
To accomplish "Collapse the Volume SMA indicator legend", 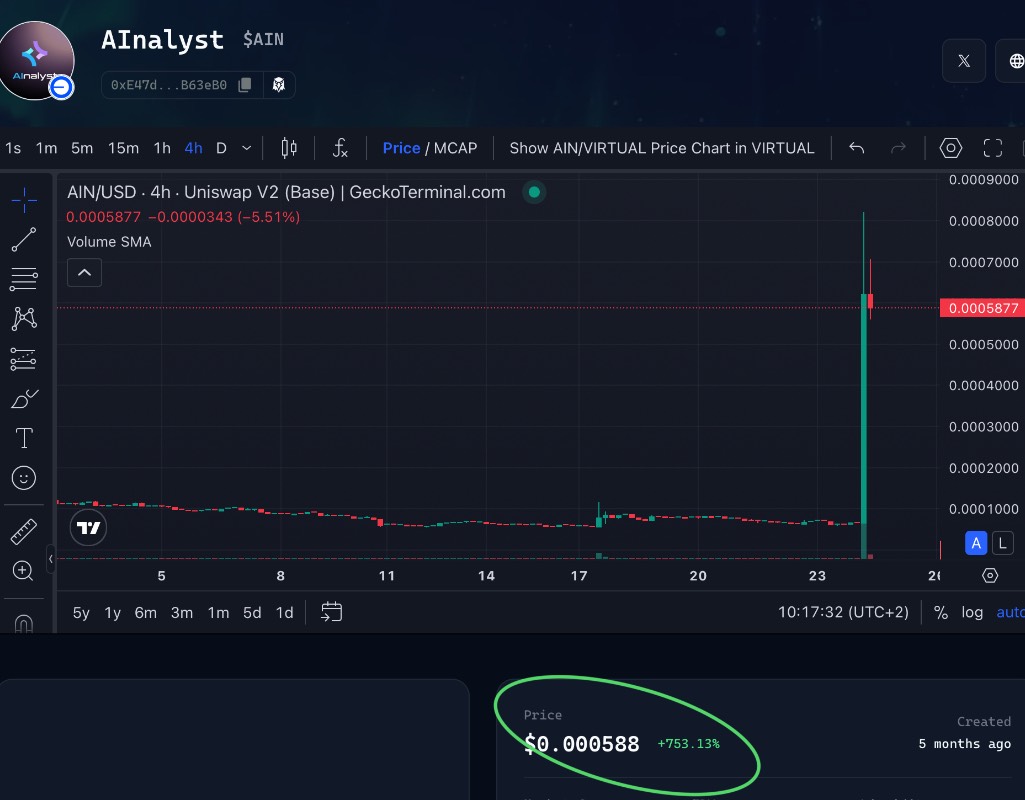I will point(84,272).
